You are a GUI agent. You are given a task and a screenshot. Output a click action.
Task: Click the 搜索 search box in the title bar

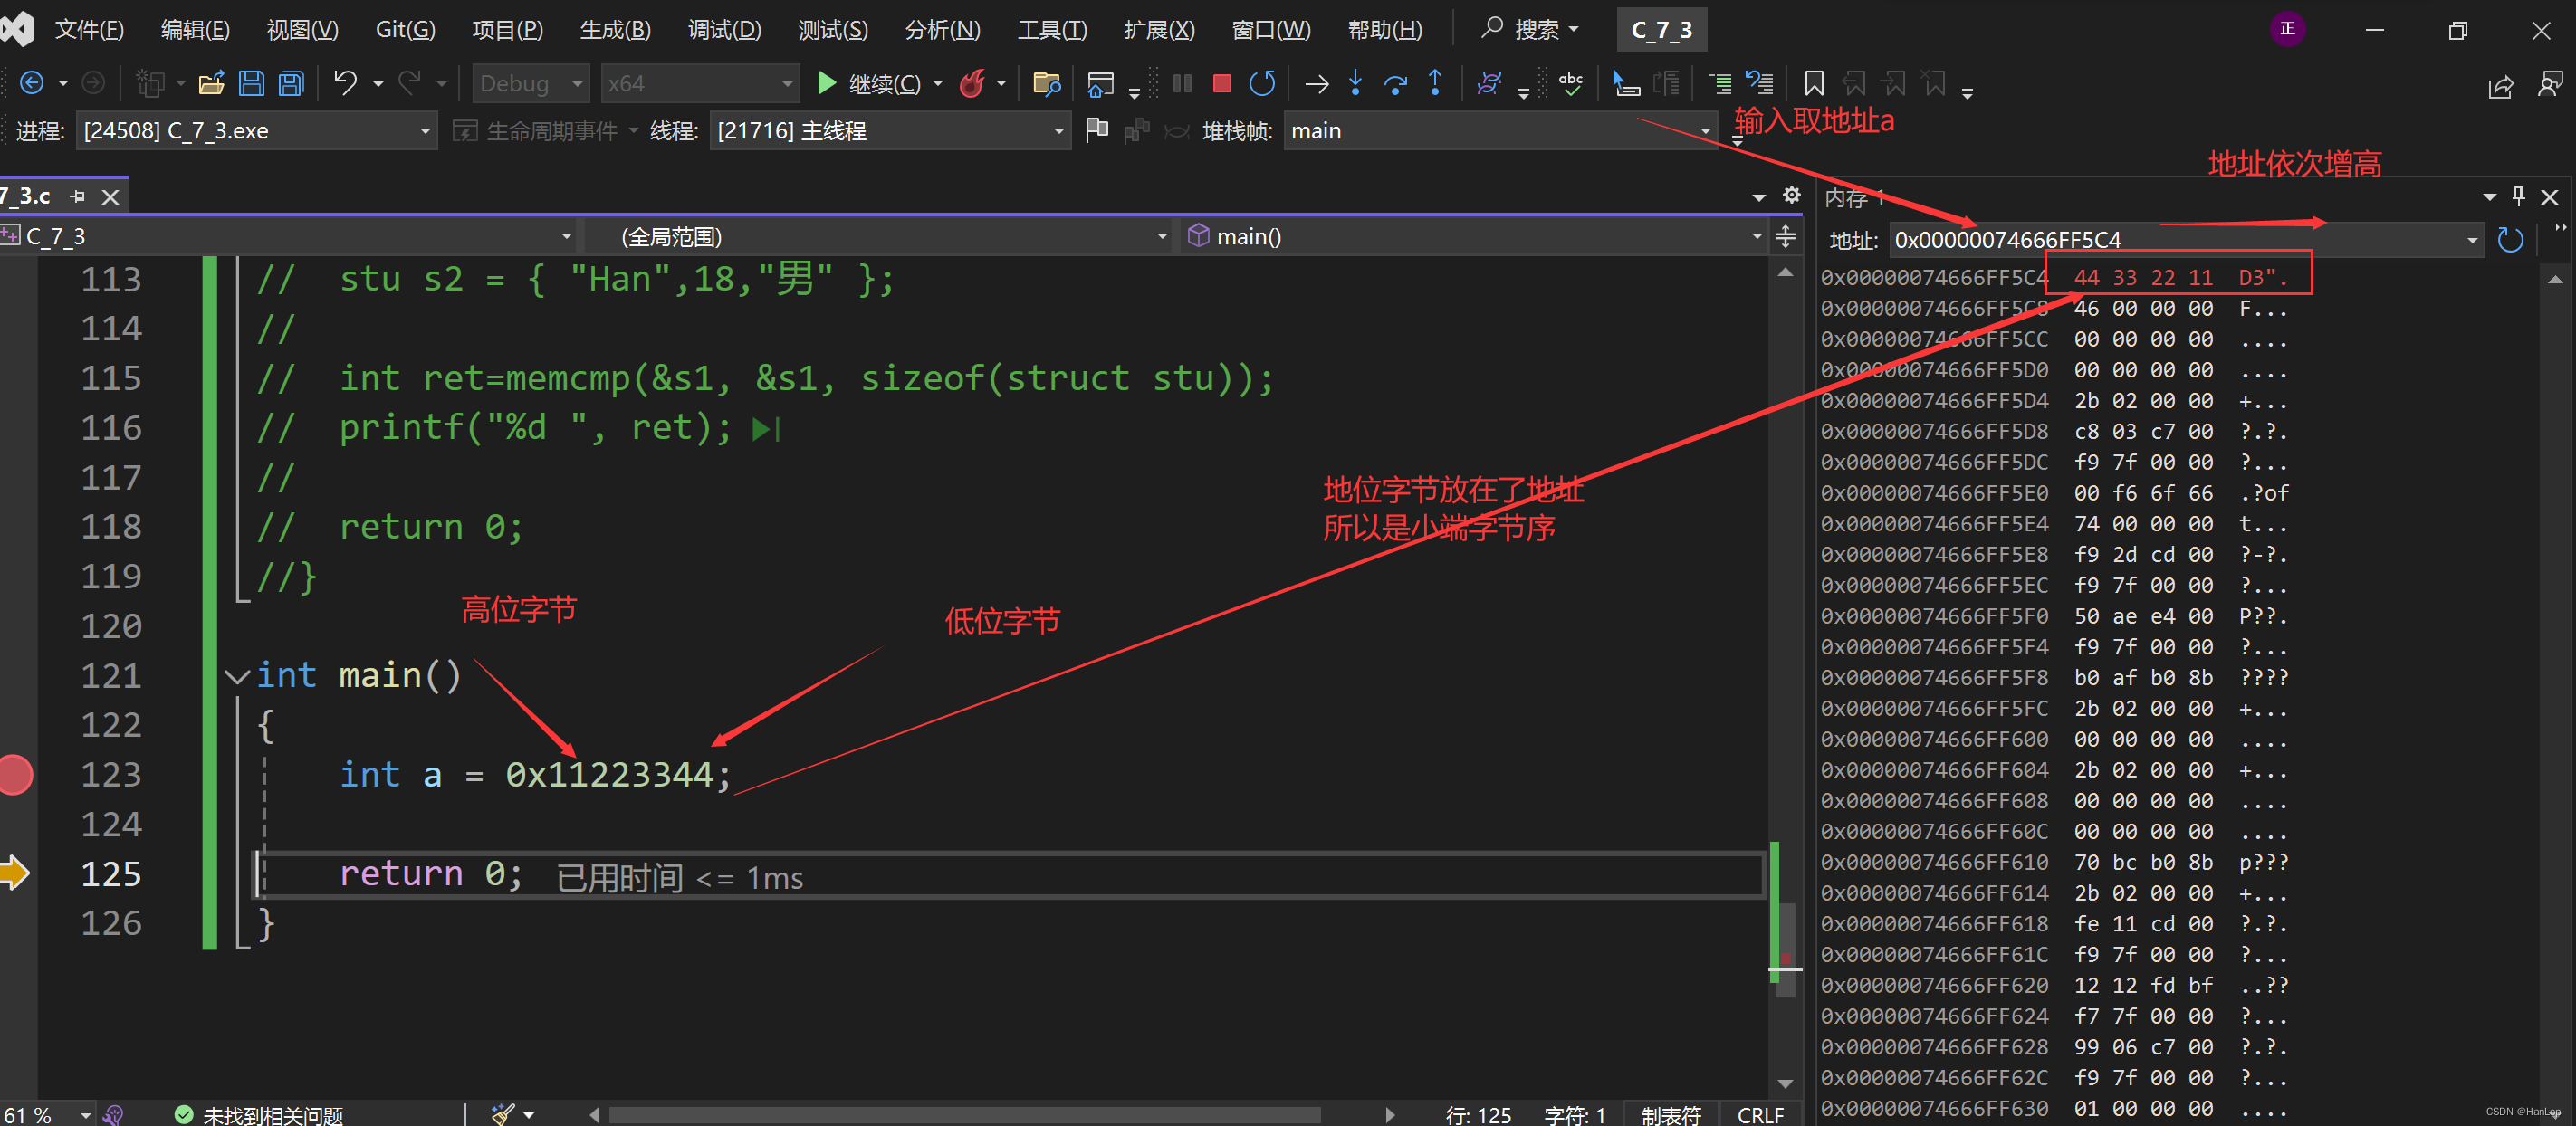coord(1530,30)
